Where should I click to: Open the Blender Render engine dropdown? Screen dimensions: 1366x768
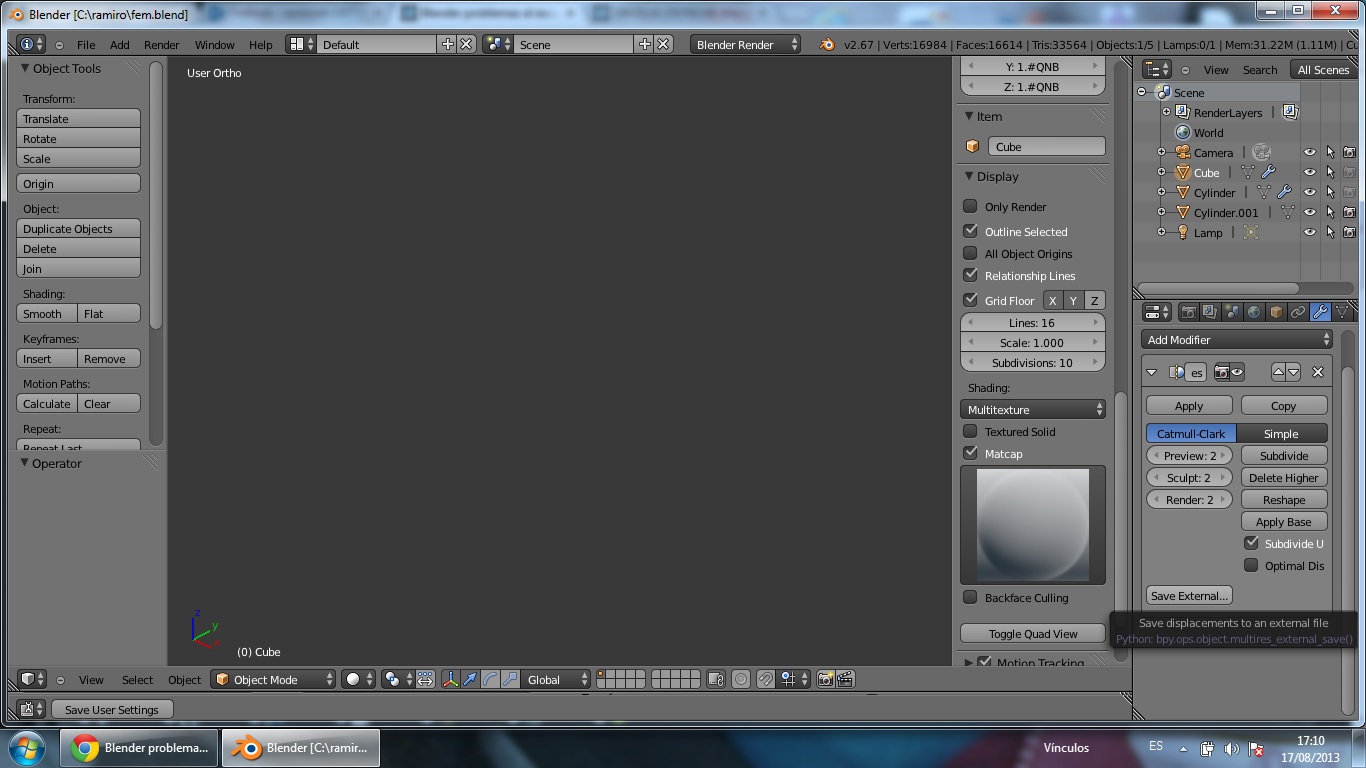click(x=745, y=44)
